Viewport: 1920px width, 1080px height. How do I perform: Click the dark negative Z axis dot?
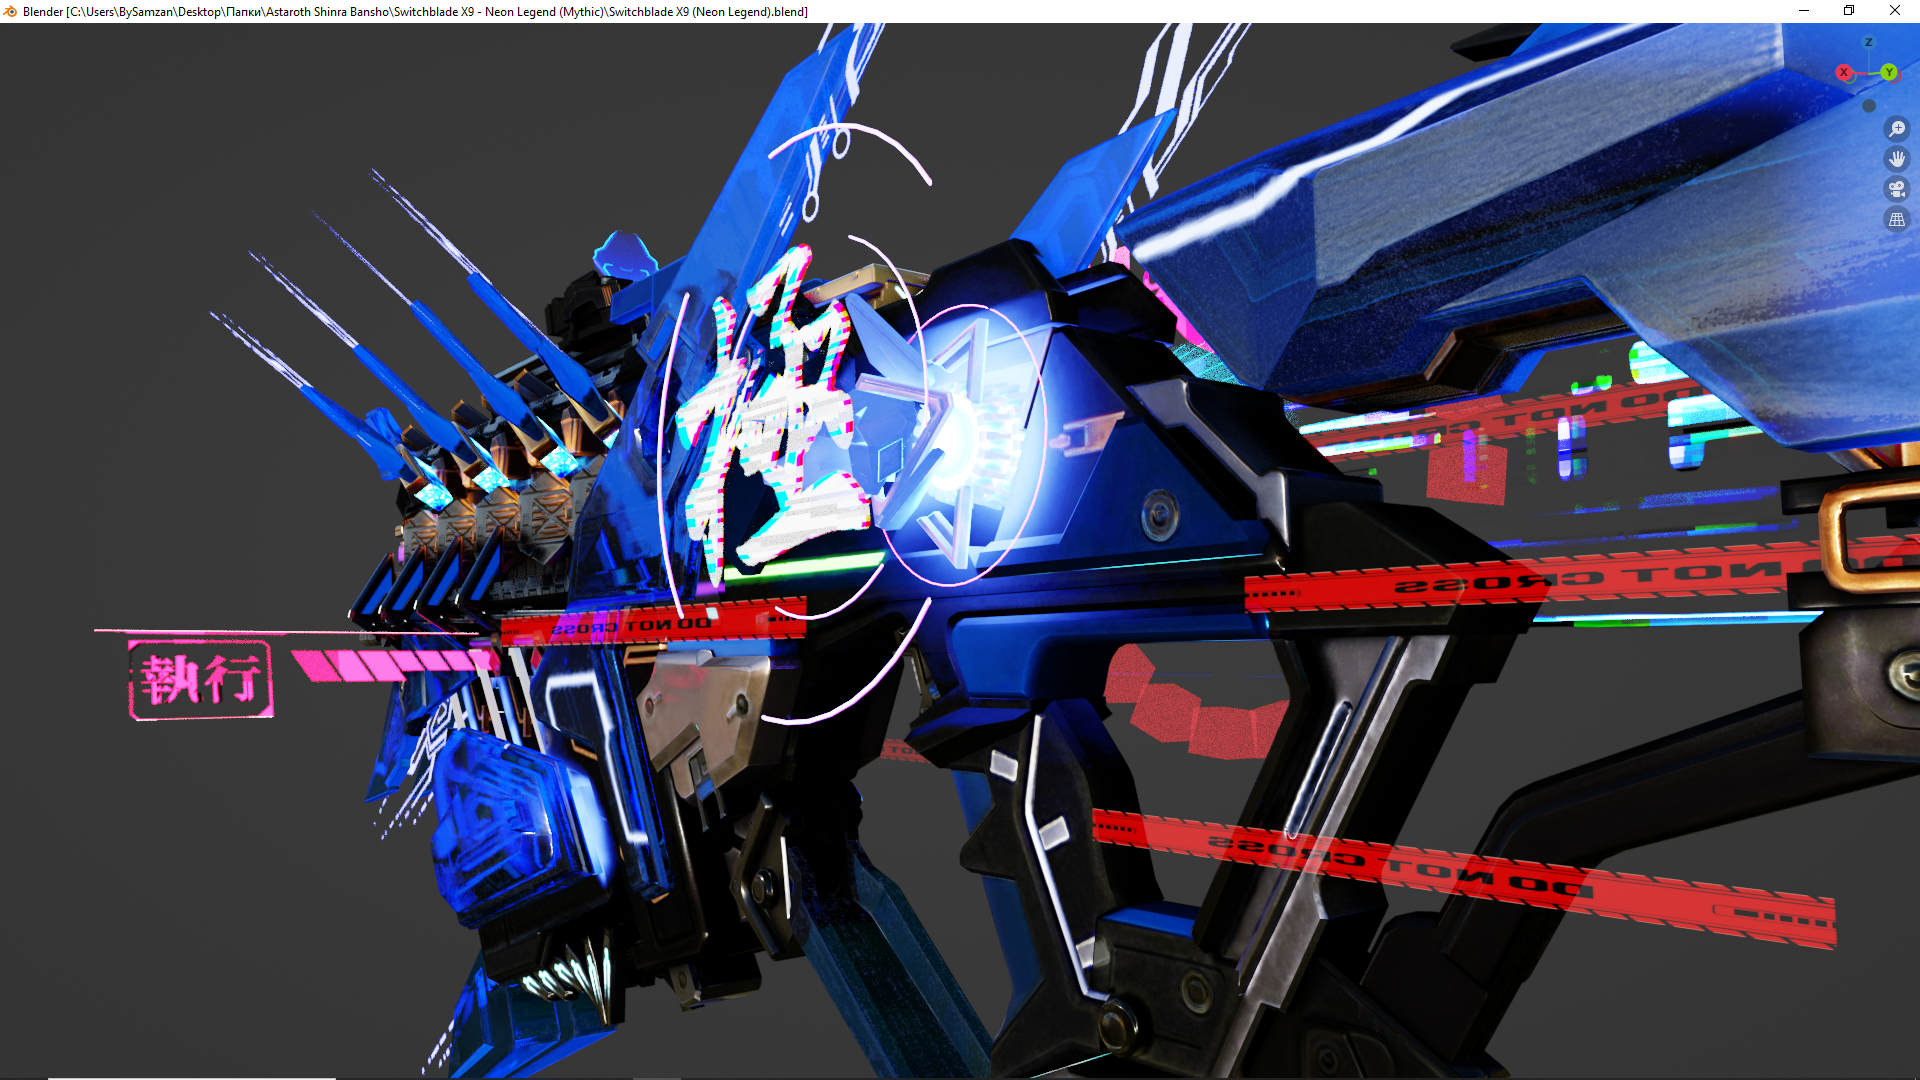pyautogui.click(x=1869, y=106)
